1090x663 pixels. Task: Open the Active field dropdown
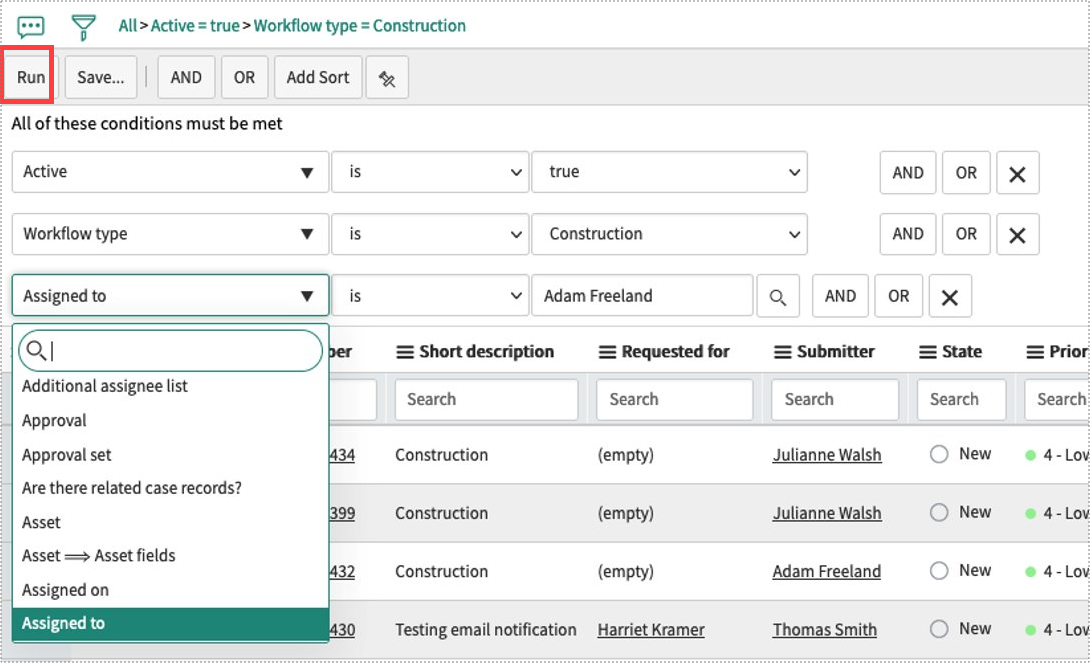pos(170,172)
